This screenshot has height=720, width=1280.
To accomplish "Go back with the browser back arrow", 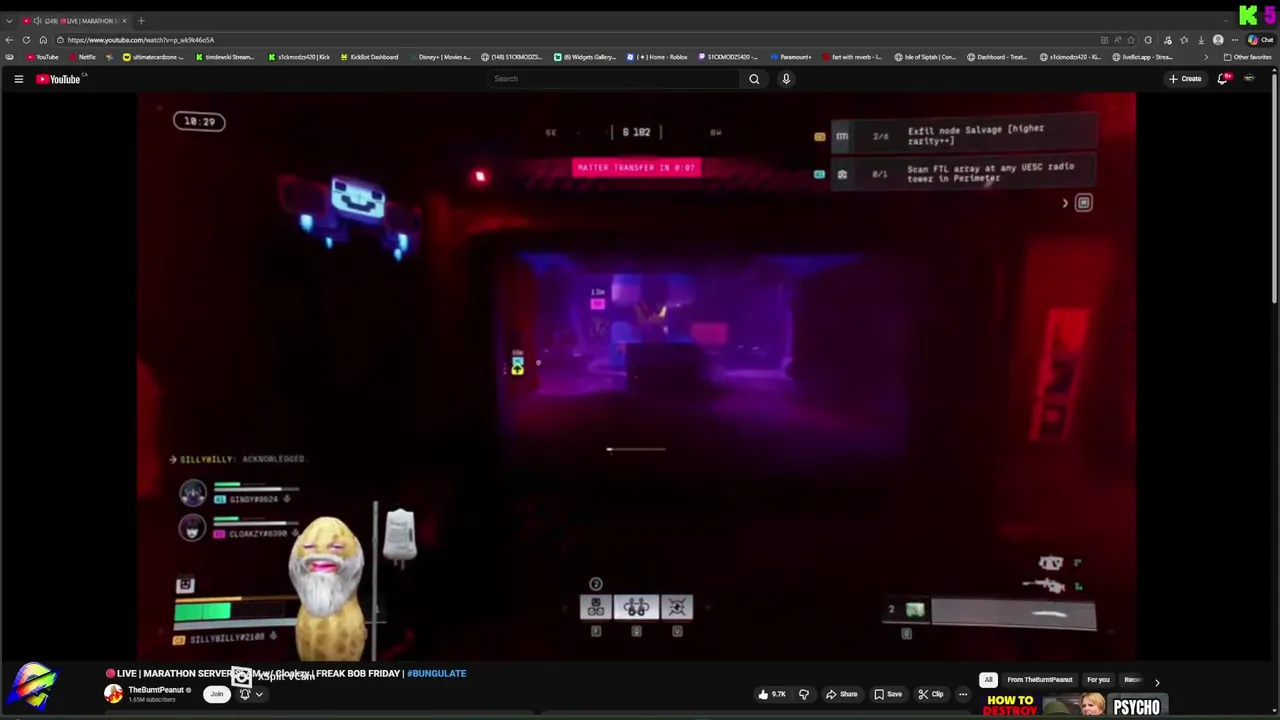I will tap(10, 40).
